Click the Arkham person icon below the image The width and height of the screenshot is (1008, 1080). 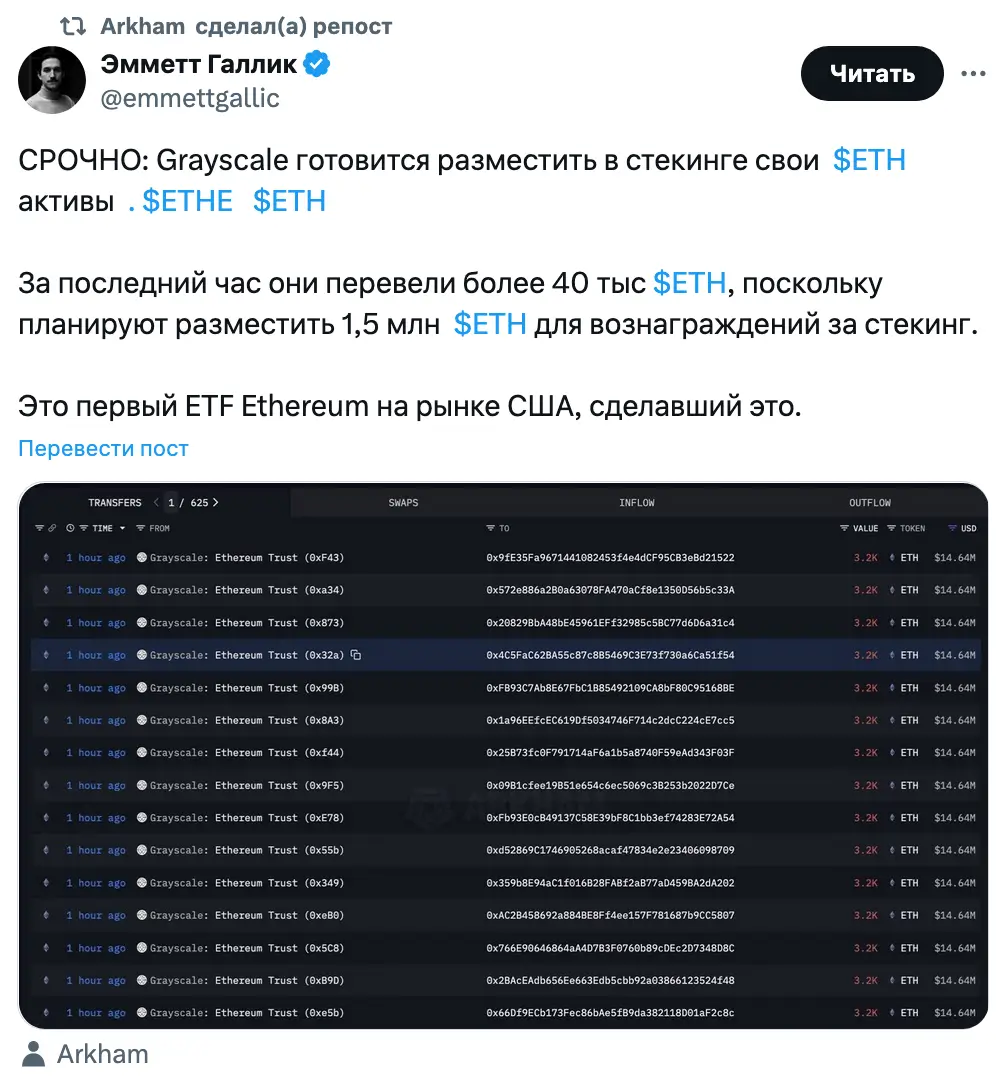pos(34,1054)
